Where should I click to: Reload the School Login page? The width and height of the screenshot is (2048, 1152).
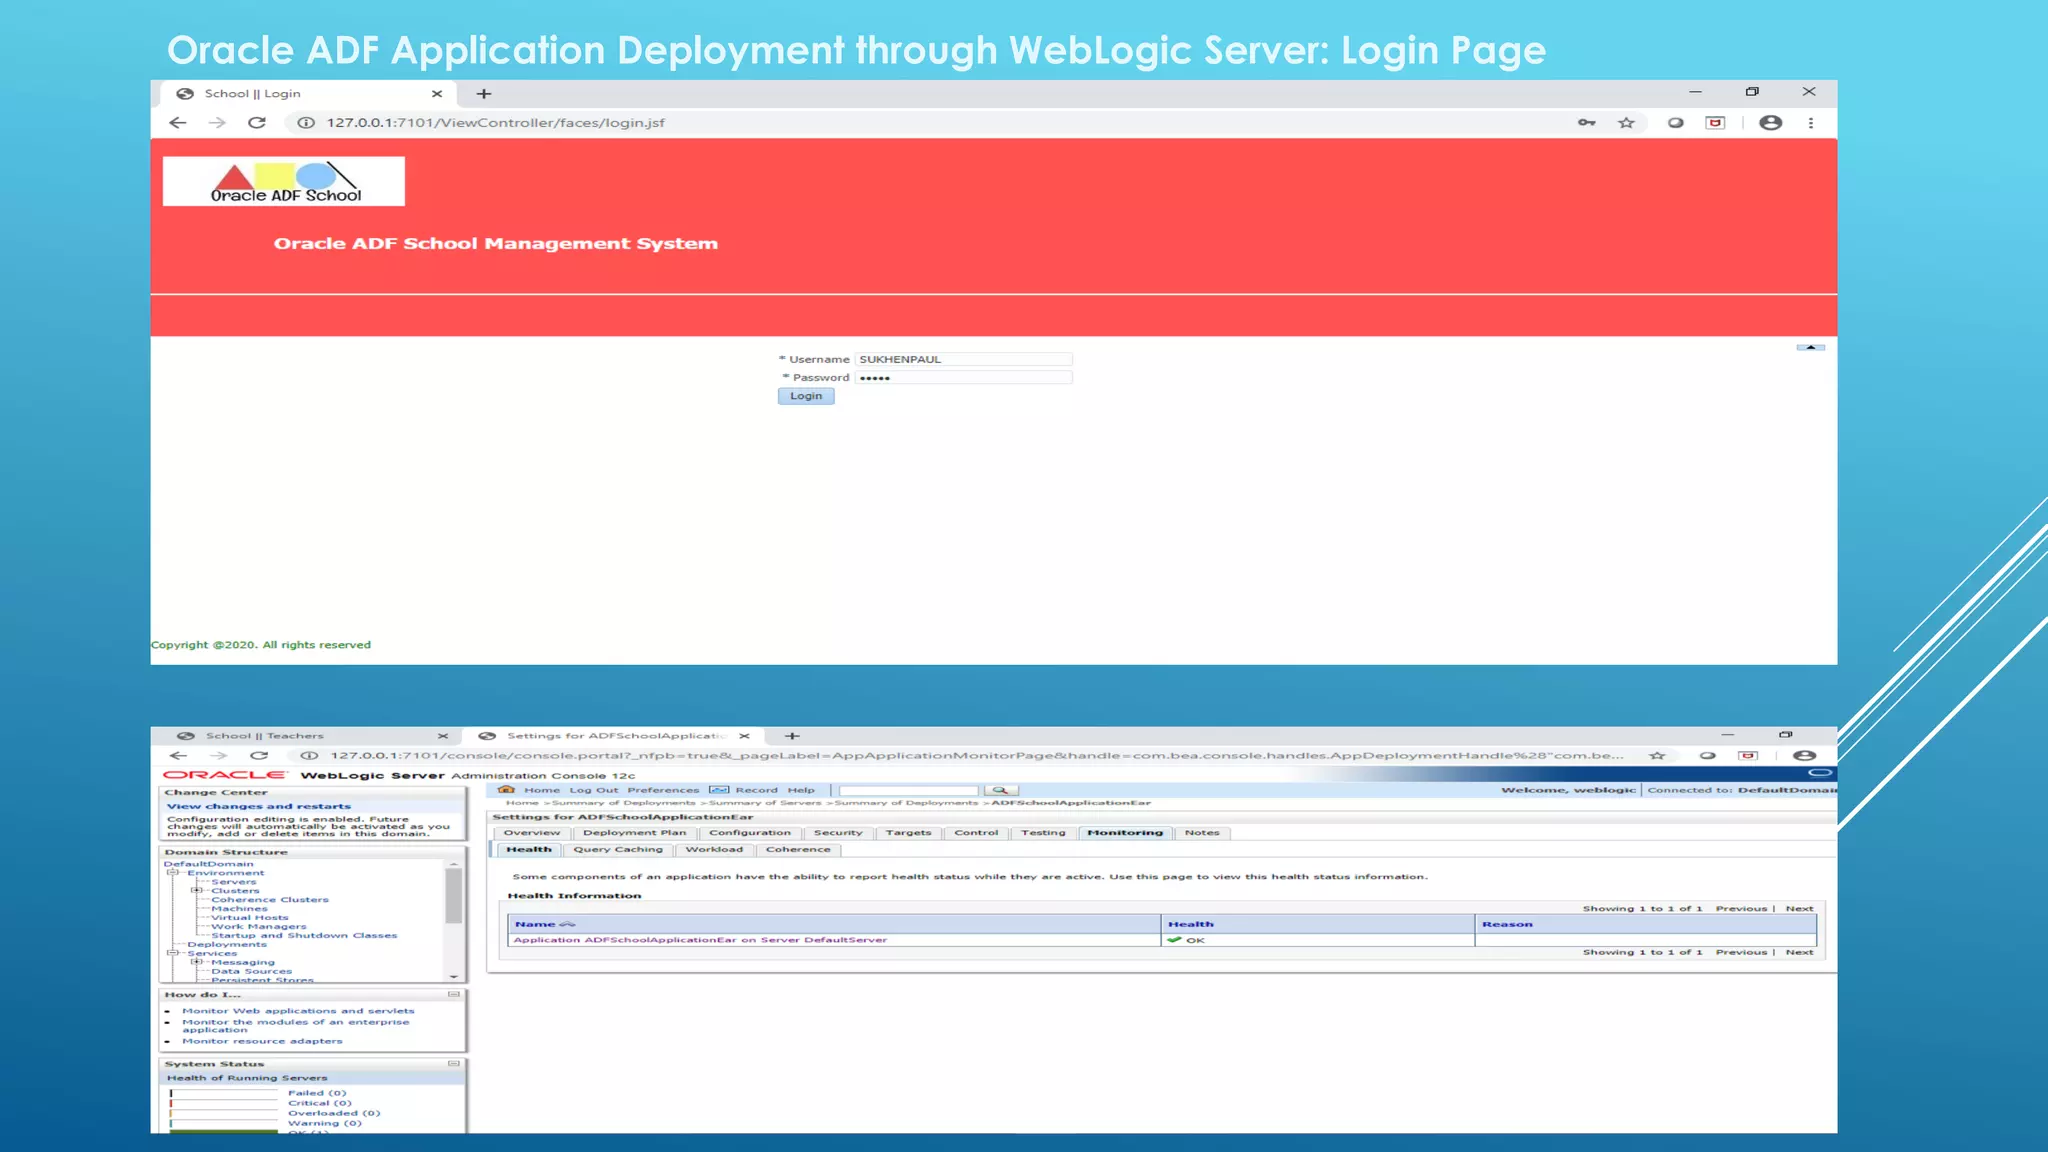(257, 123)
